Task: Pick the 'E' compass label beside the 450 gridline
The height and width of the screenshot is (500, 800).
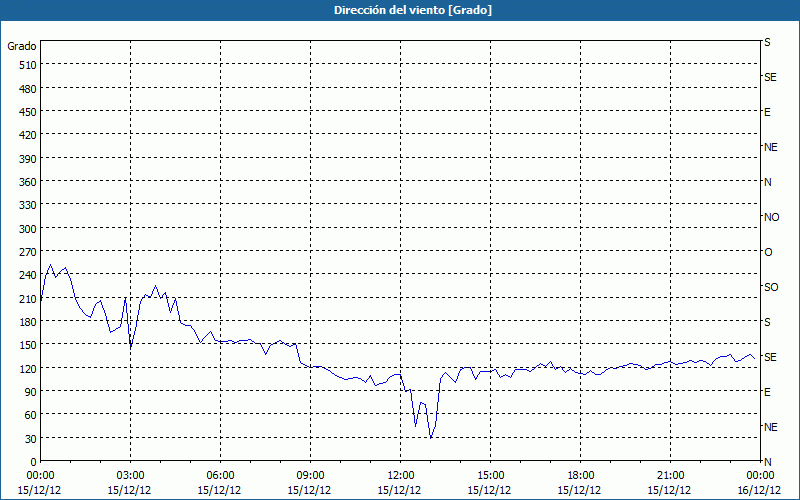Action: click(x=767, y=112)
